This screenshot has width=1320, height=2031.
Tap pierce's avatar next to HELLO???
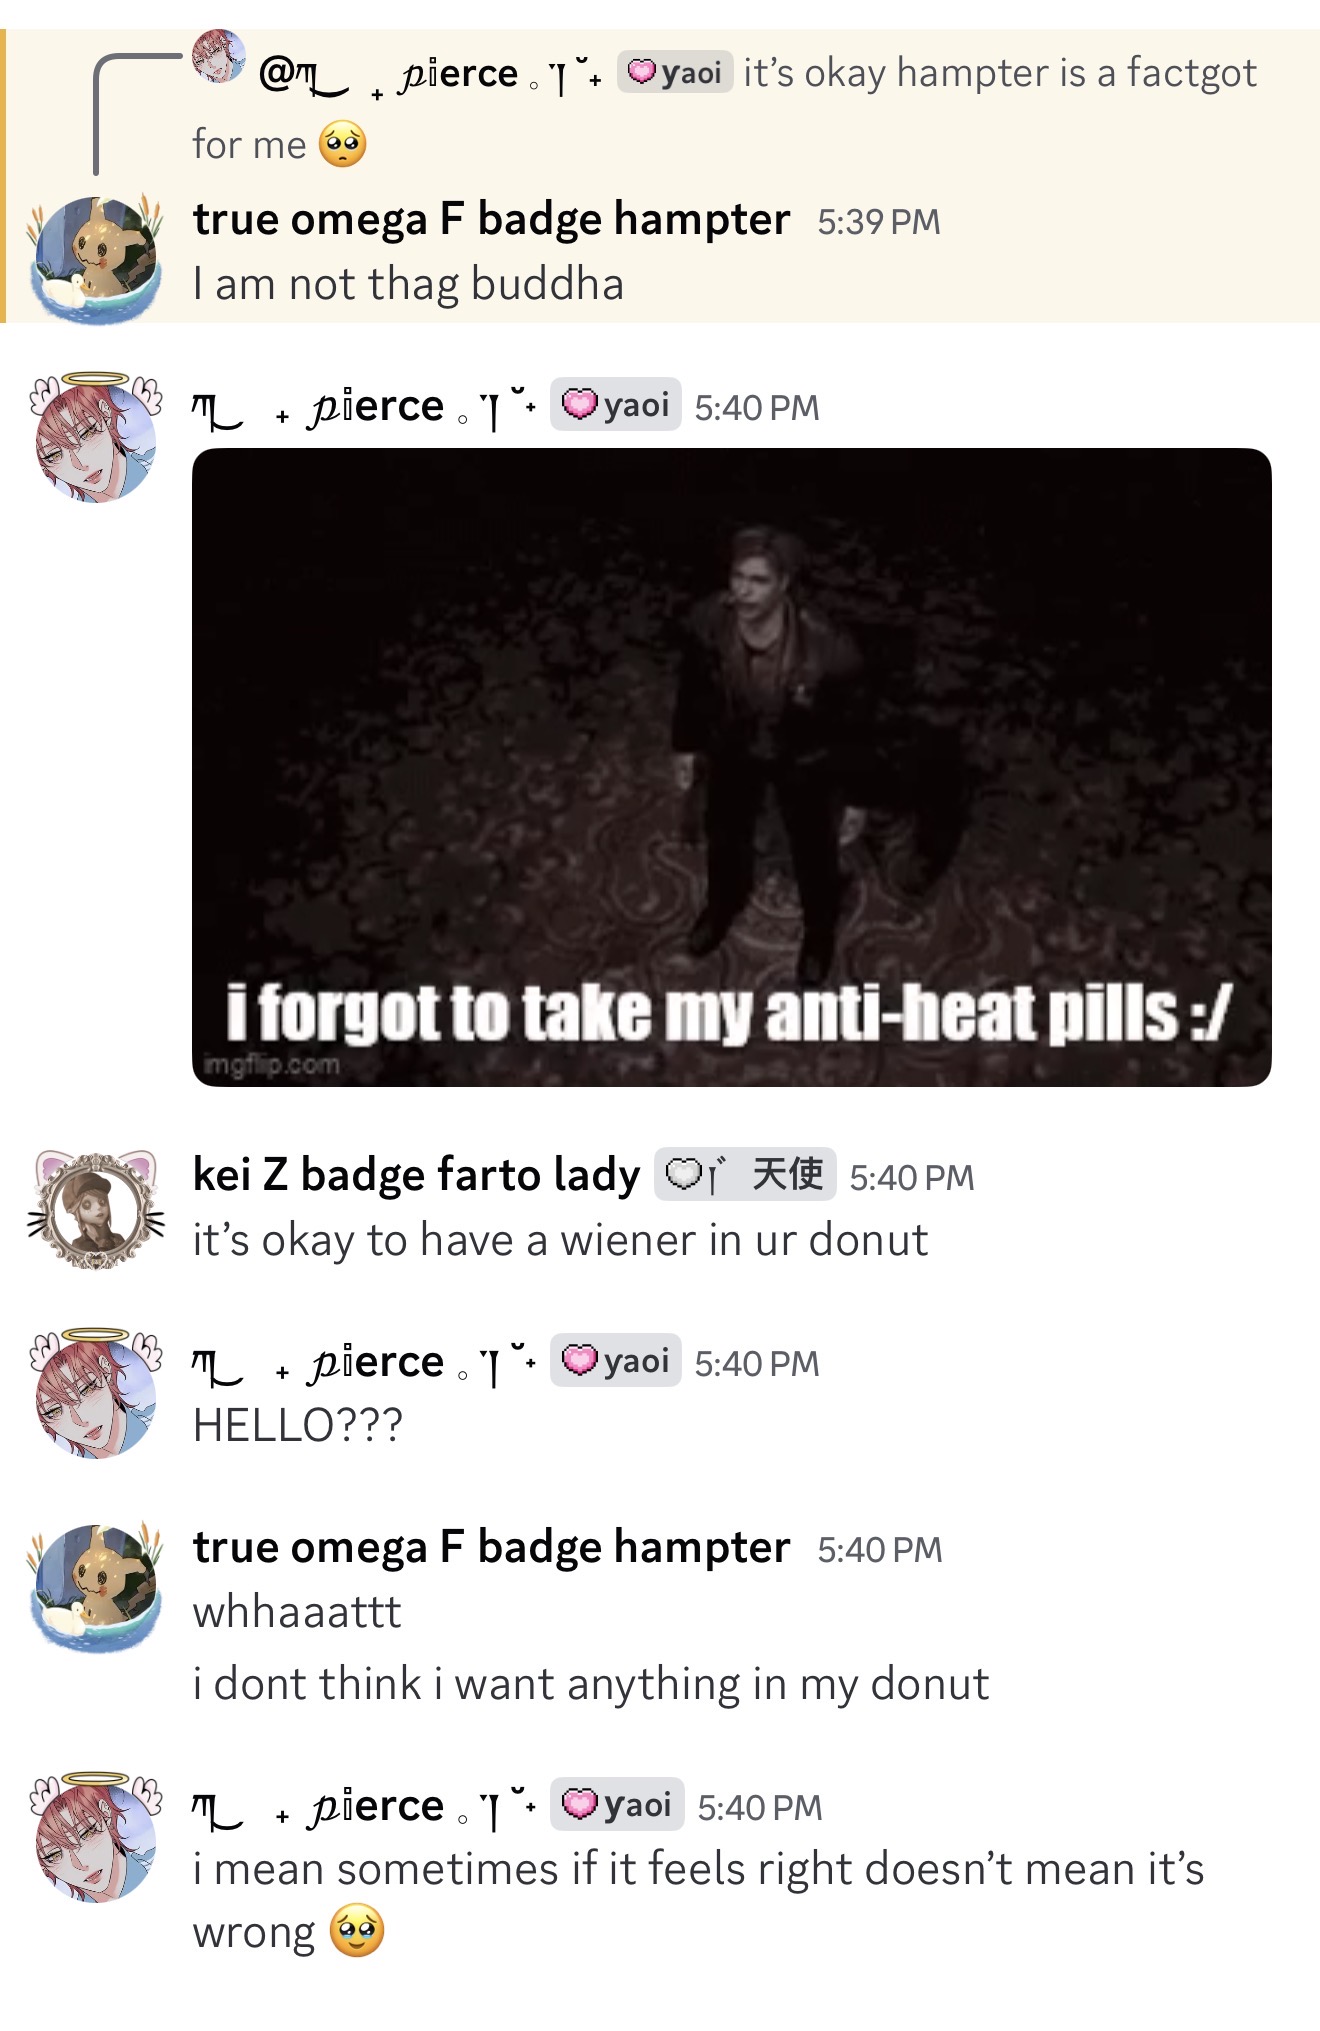point(96,1393)
